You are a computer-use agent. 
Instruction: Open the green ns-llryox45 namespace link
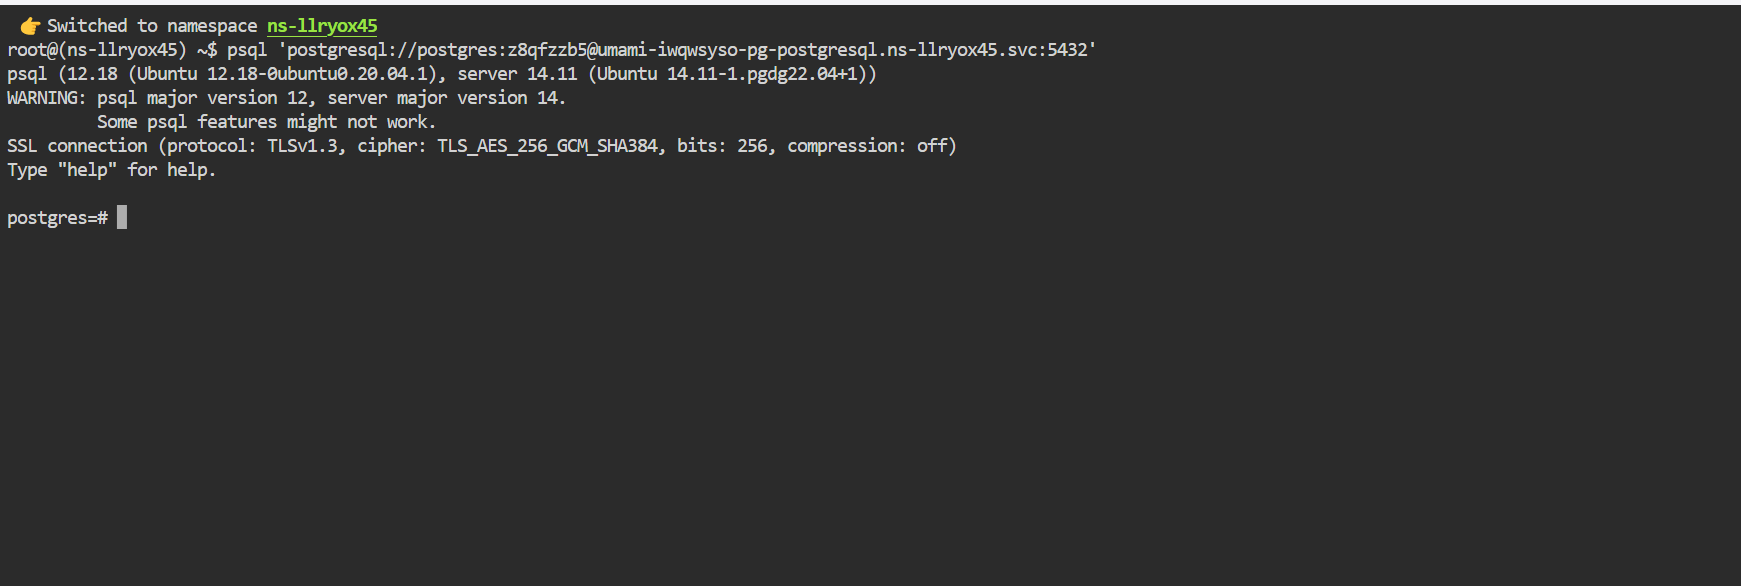pos(322,26)
